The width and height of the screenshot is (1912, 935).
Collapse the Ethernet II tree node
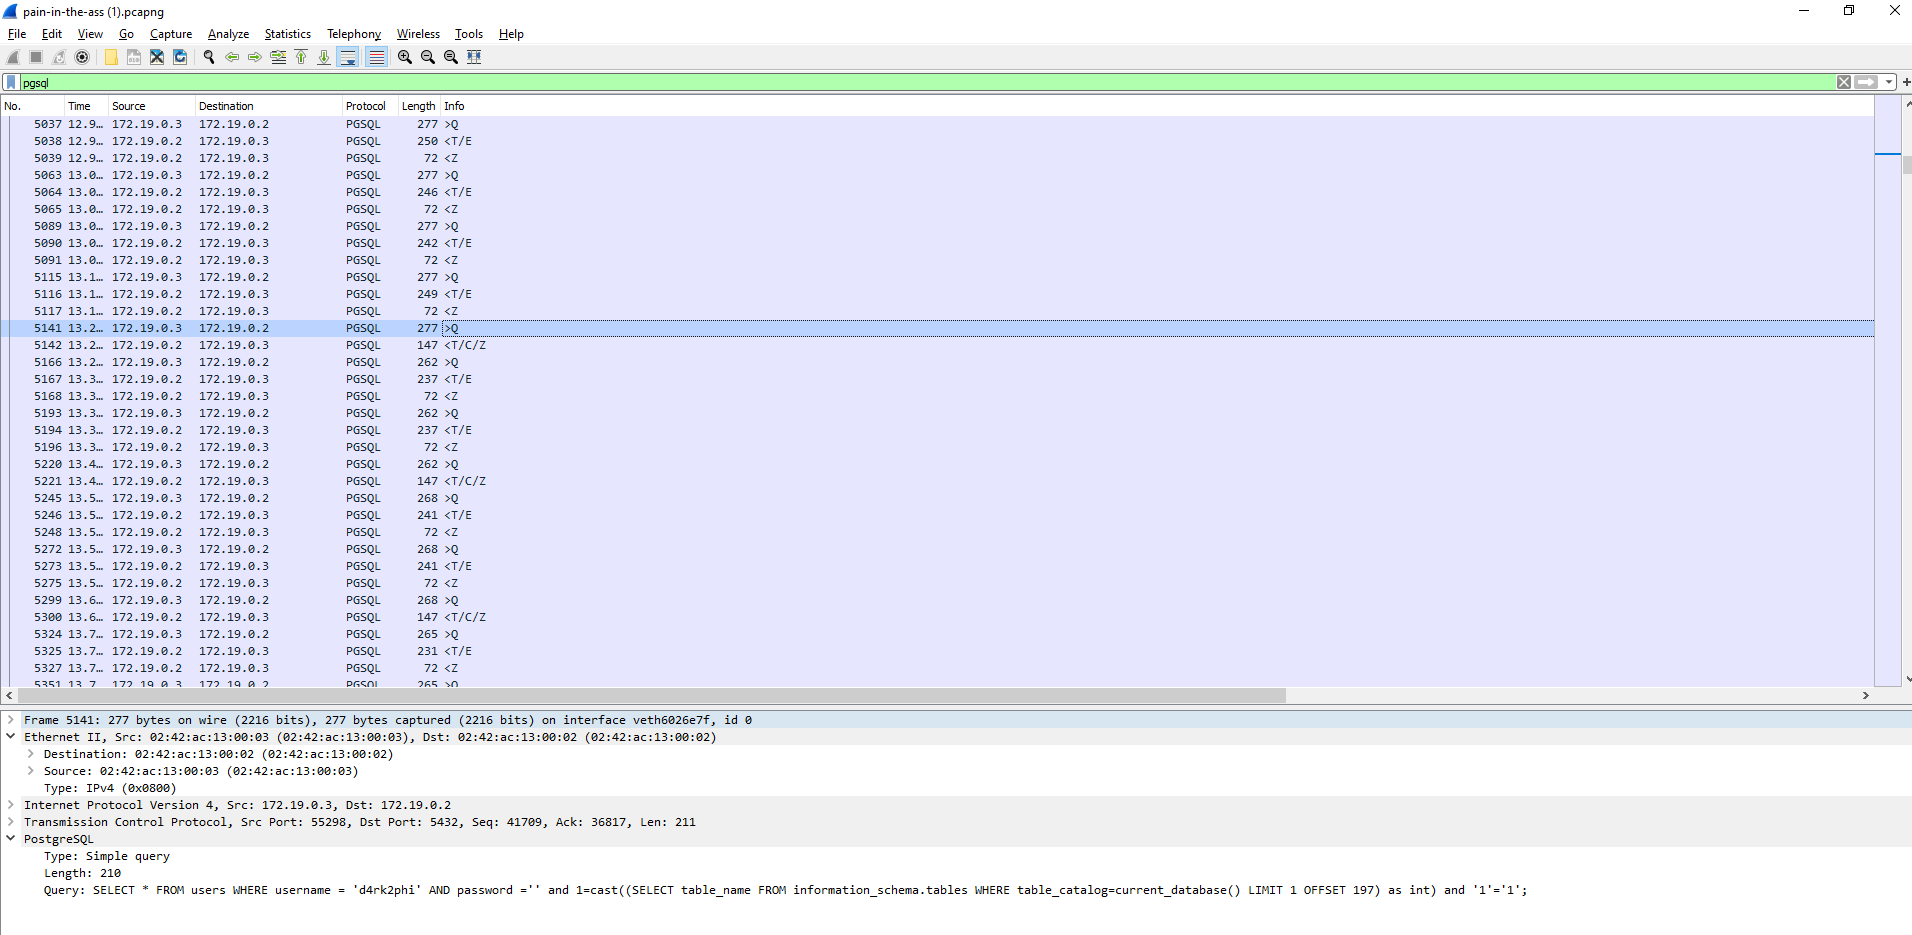[11, 737]
